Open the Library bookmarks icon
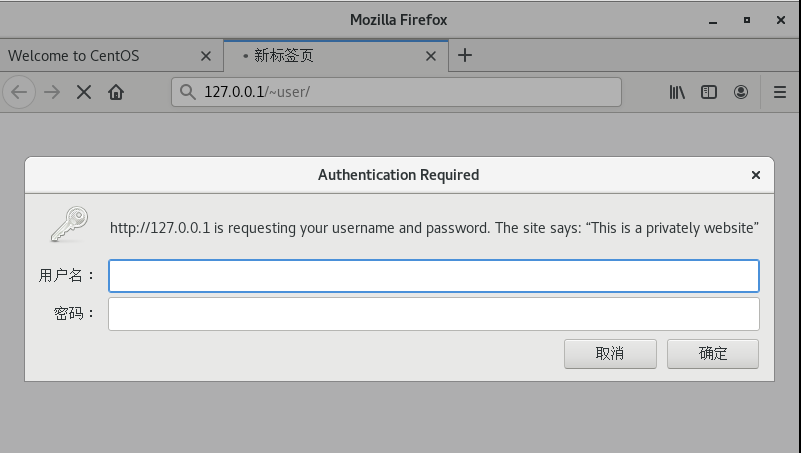801x453 pixels. pos(677,92)
